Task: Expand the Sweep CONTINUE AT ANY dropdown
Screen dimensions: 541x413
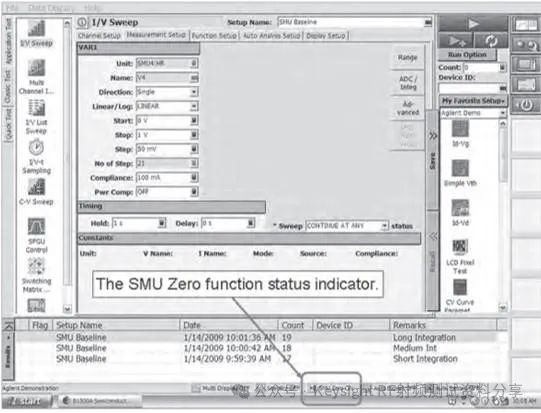Action: click(384, 226)
